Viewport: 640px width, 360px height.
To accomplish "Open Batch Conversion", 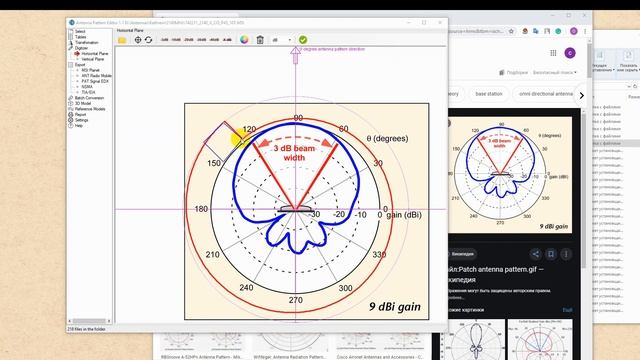I will click(x=89, y=98).
